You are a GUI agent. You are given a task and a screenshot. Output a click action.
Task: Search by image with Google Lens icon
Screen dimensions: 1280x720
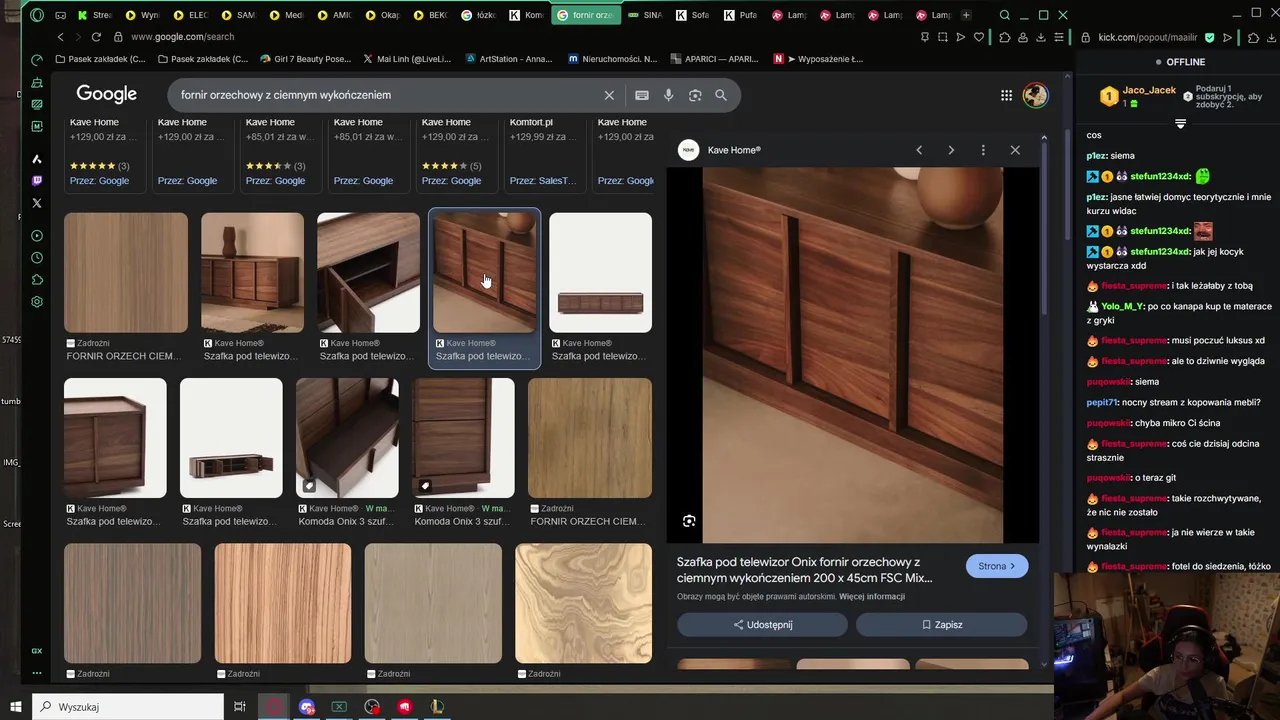coord(695,95)
